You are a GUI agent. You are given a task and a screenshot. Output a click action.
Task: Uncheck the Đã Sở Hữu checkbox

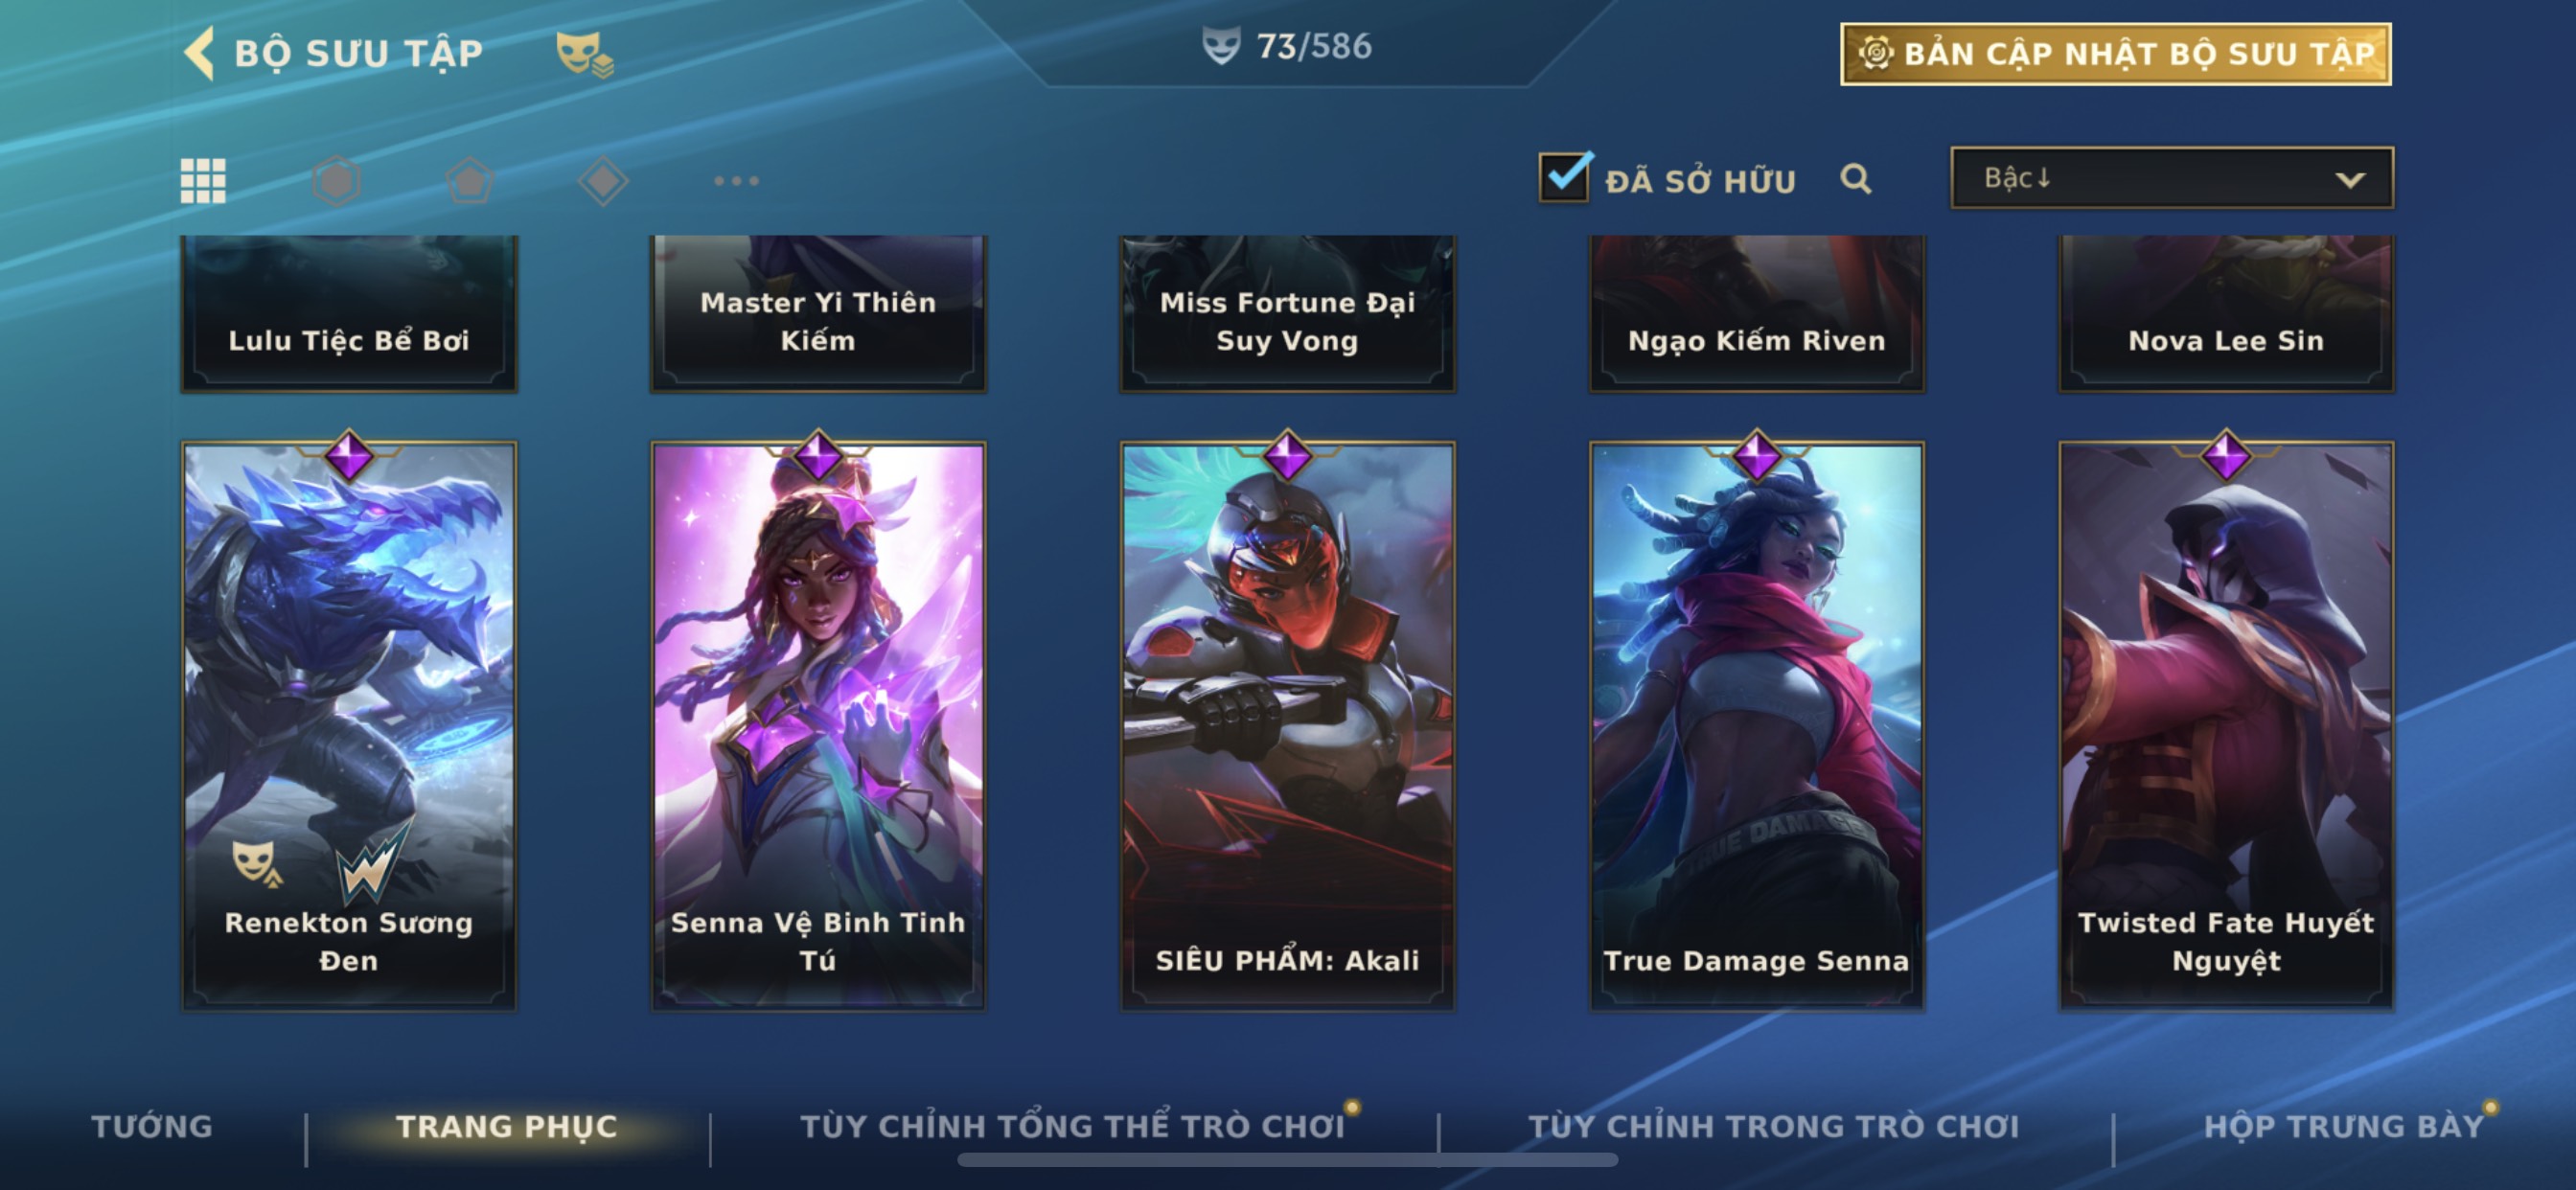point(1564,177)
